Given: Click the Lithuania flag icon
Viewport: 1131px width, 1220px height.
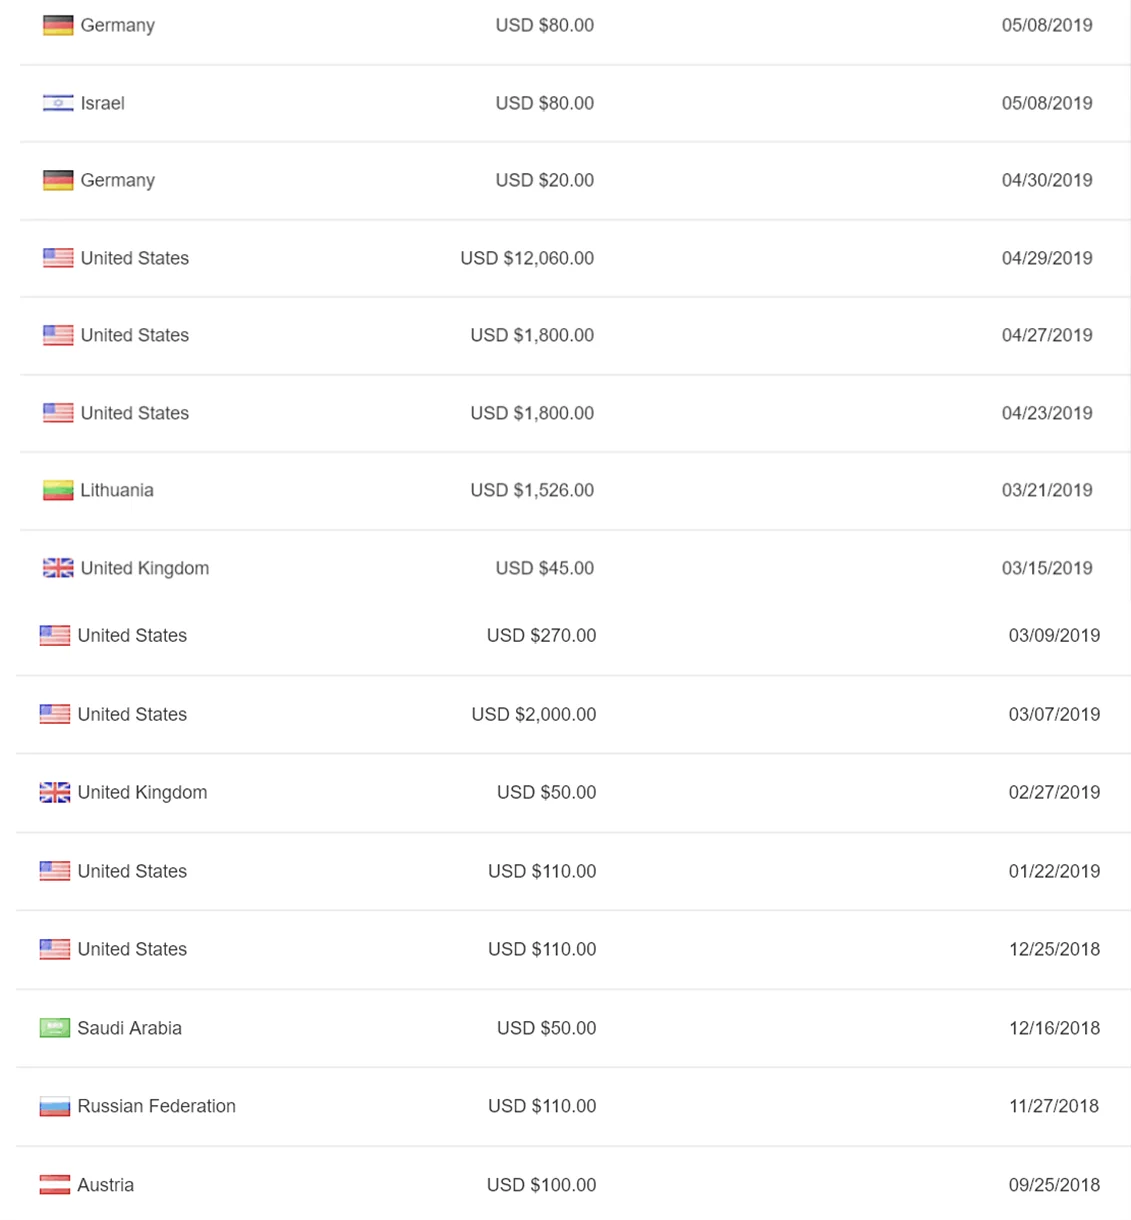Looking at the screenshot, I should click(58, 490).
